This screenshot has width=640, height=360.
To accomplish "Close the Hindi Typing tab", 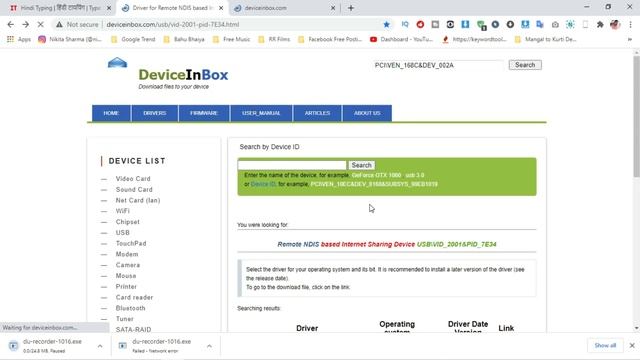I will click(x=109, y=8).
